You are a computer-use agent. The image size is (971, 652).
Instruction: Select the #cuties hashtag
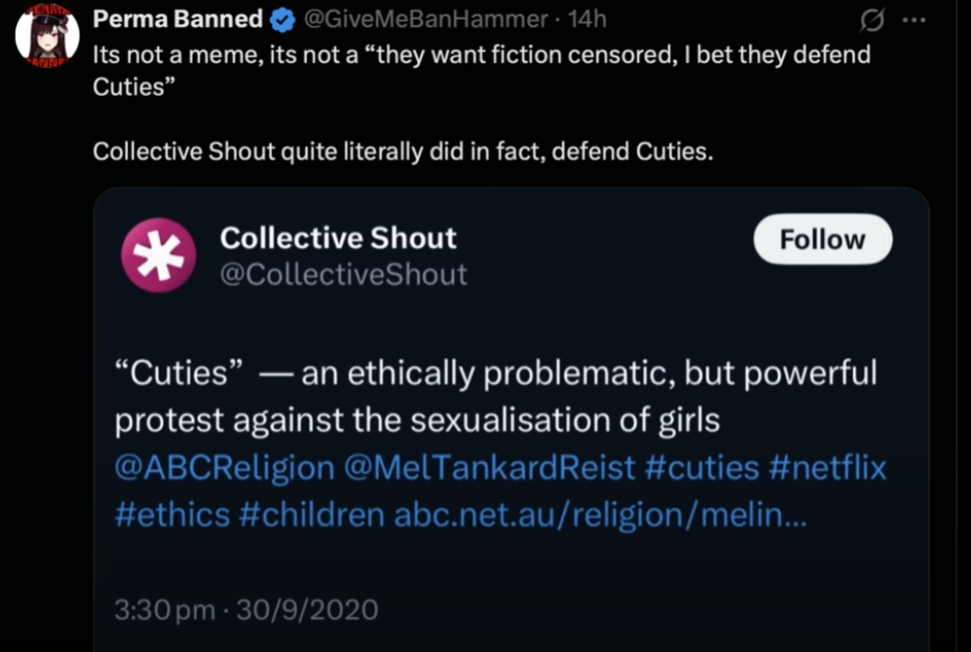[x=702, y=467]
